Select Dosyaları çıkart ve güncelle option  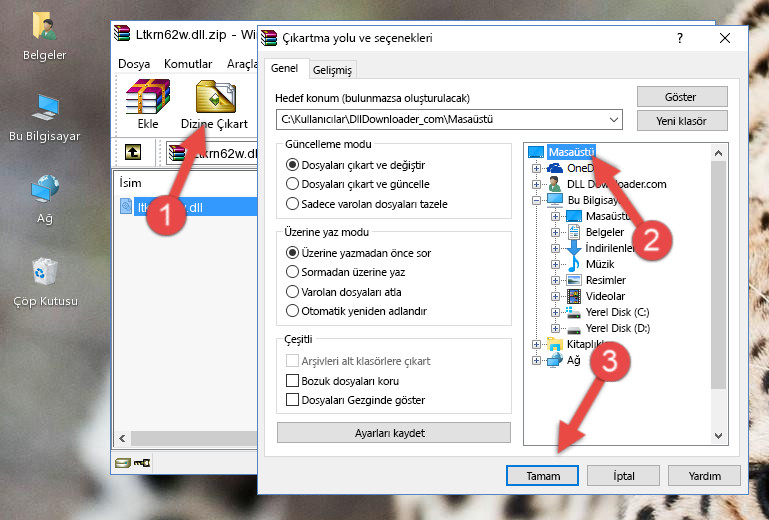point(292,184)
